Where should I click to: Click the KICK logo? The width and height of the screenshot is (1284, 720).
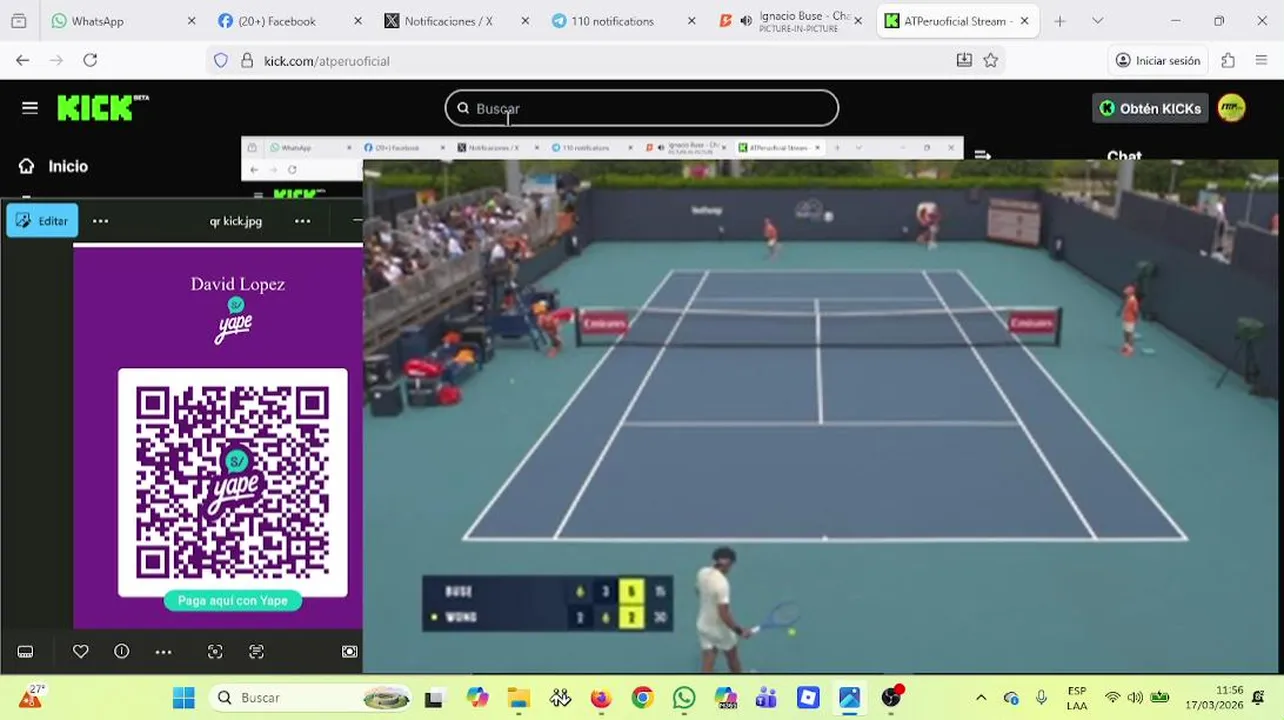tap(103, 108)
